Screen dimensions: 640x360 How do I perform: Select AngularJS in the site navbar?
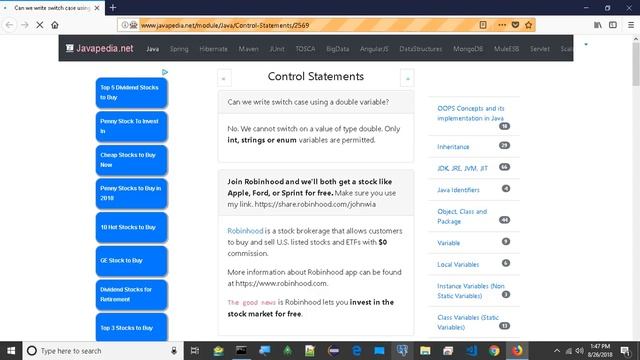[x=374, y=49]
